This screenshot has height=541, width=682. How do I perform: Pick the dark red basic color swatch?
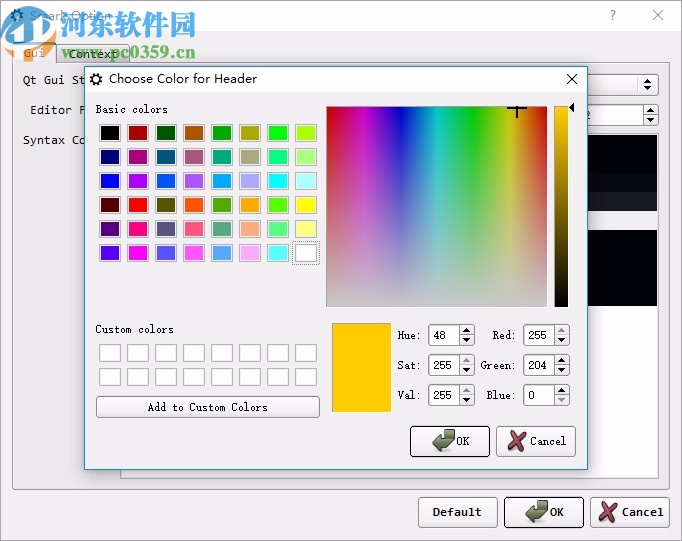138,133
